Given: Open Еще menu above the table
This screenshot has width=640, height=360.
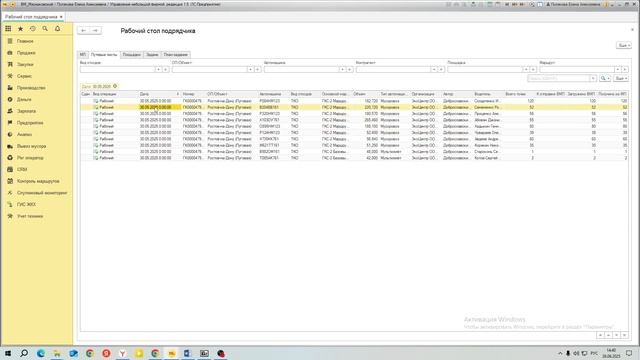Looking at the screenshot, I should (620, 78).
